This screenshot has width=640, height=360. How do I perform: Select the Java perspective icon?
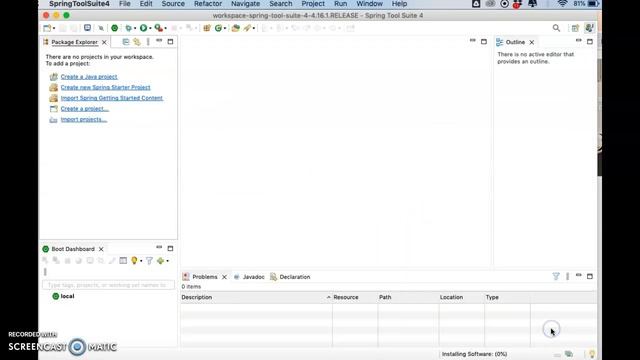click(589, 28)
